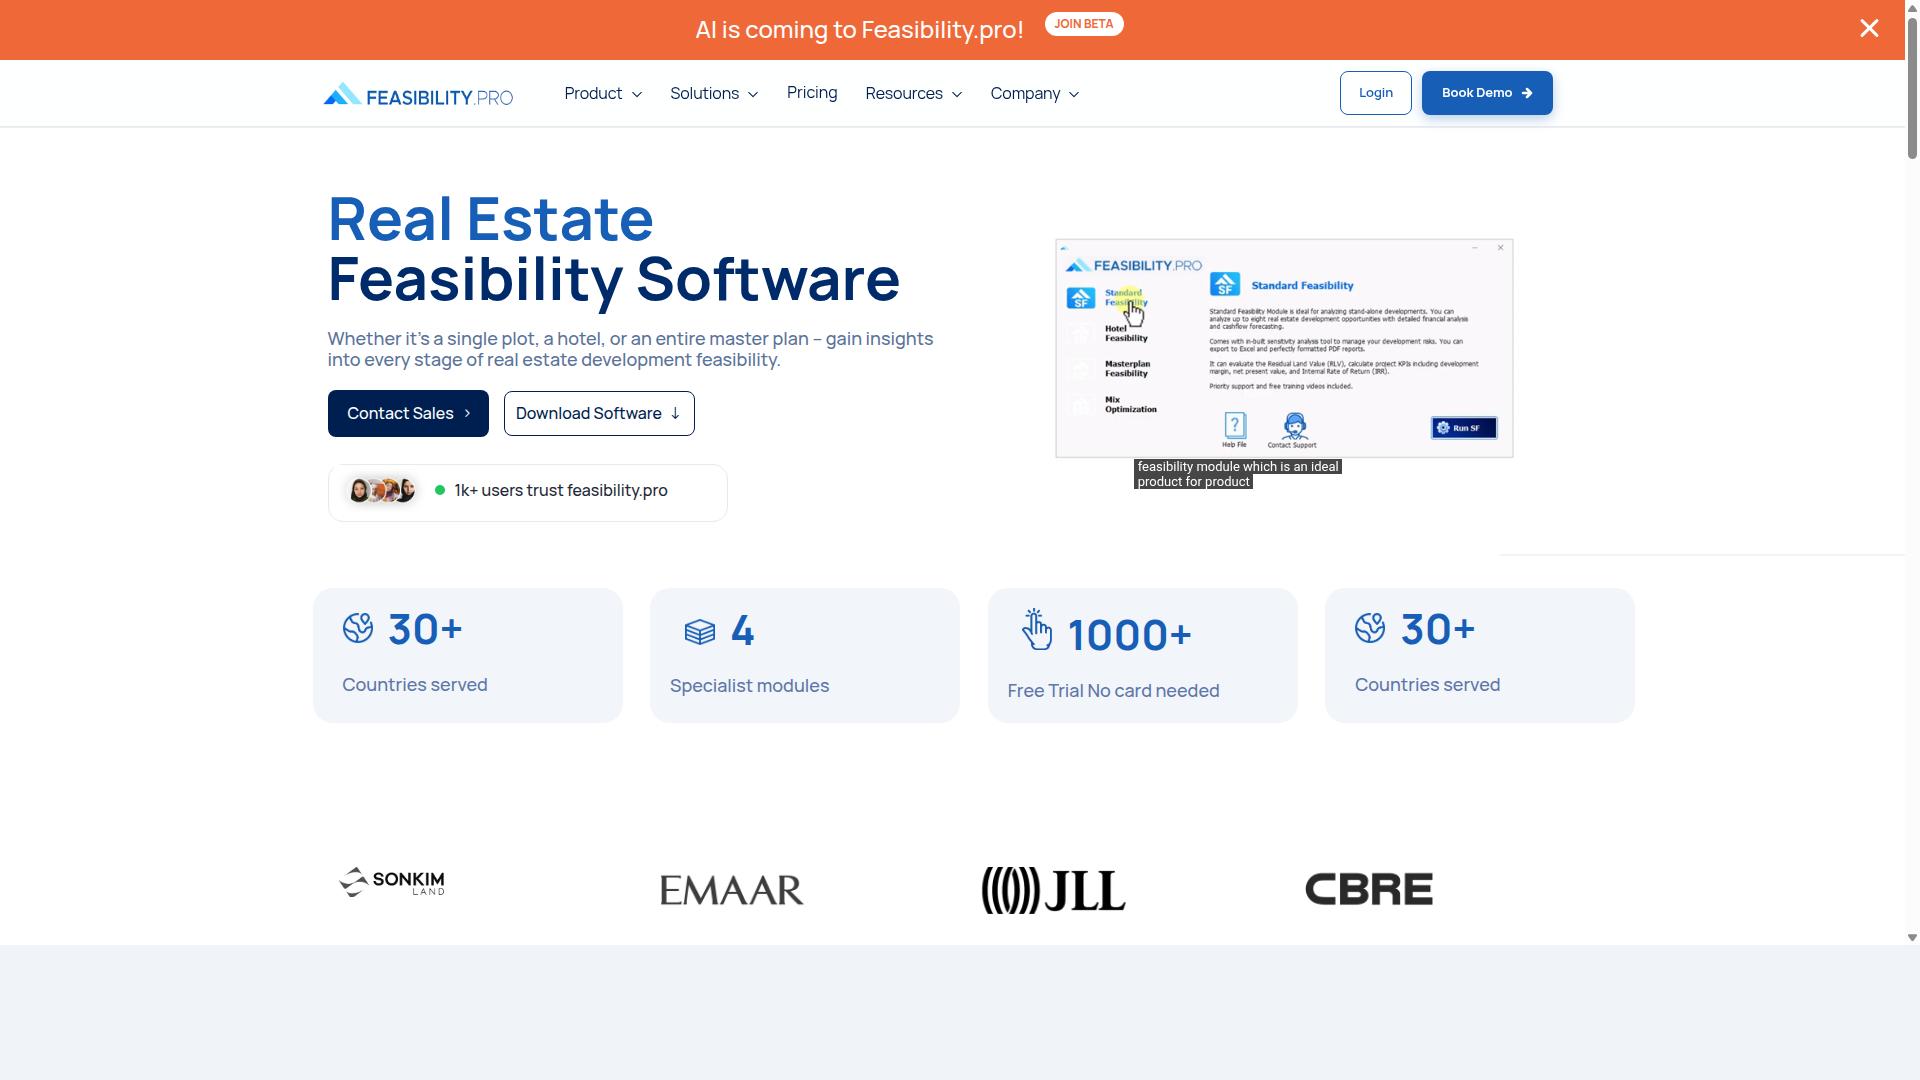Click the stacked layers icon beside 4
Image resolution: width=1920 pixels, height=1080 pixels.
[x=700, y=632]
